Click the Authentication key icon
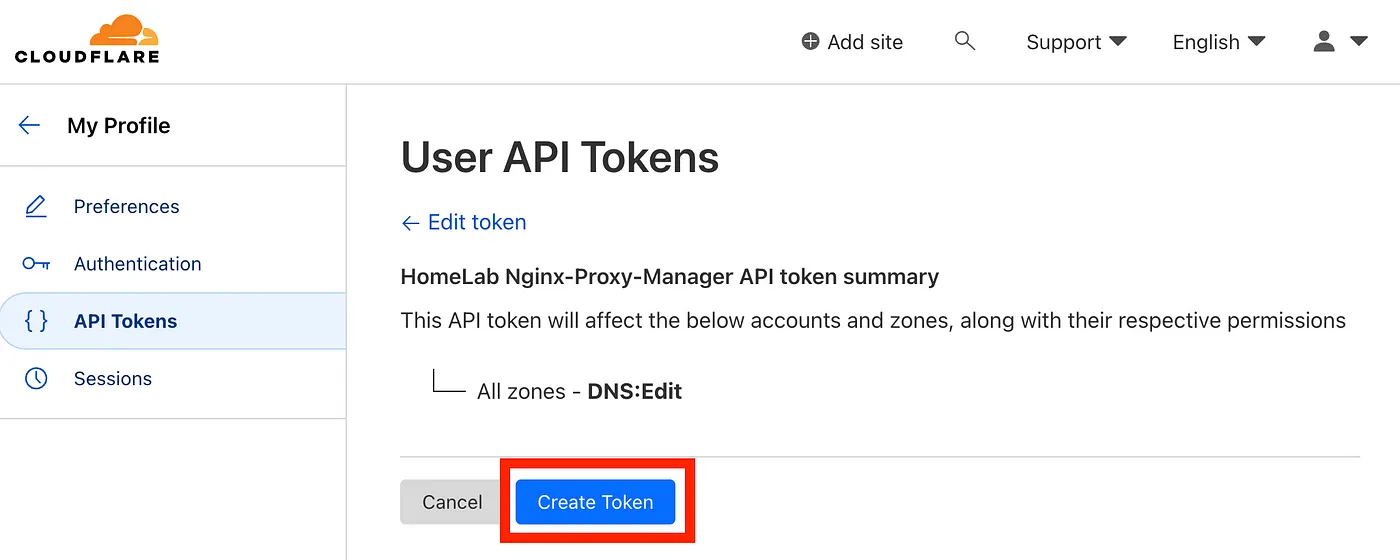 coord(36,264)
